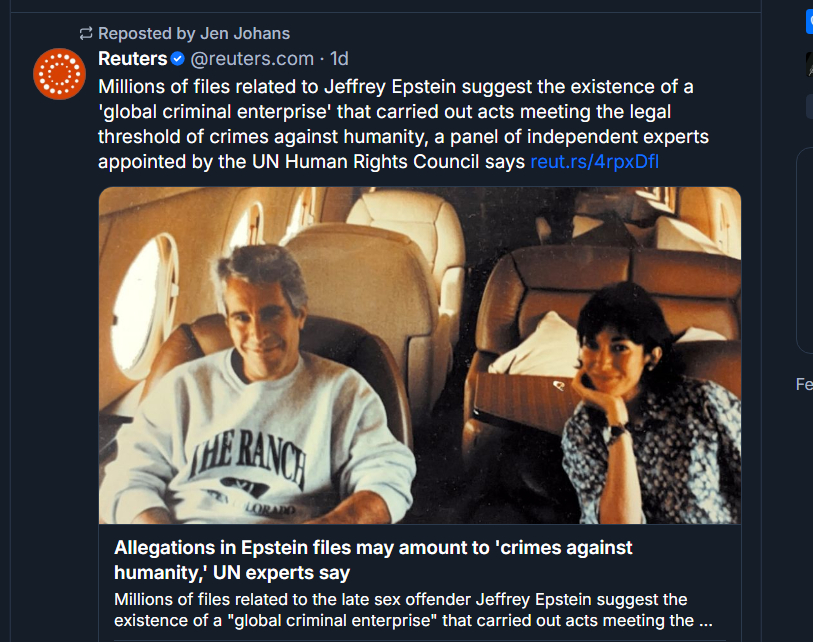This screenshot has height=642, width=813.
Task: Click the partially visible 'Fe' sidebar link
Action: [804, 385]
